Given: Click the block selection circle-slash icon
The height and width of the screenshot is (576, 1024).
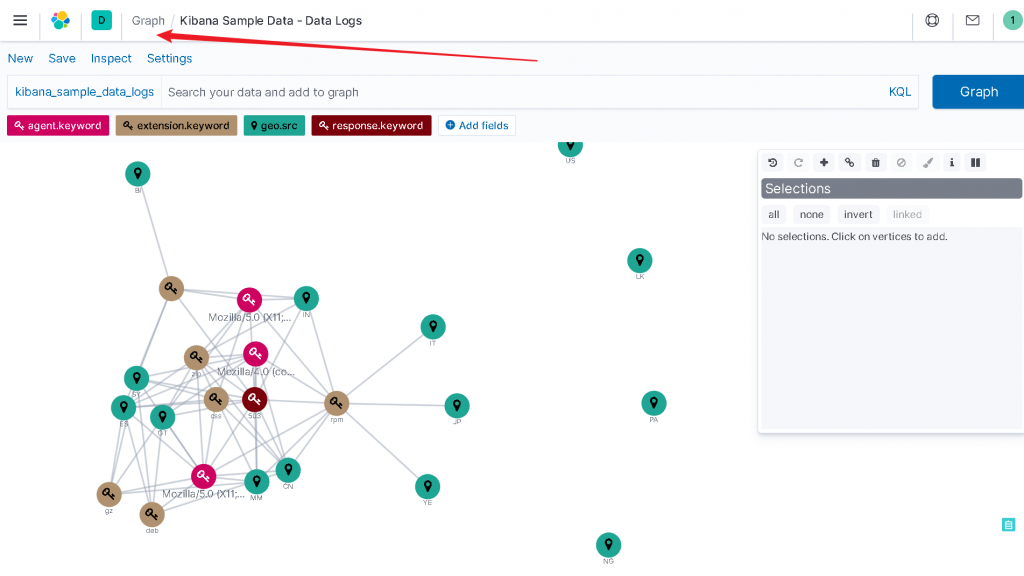Looking at the screenshot, I should click(901, 163).
